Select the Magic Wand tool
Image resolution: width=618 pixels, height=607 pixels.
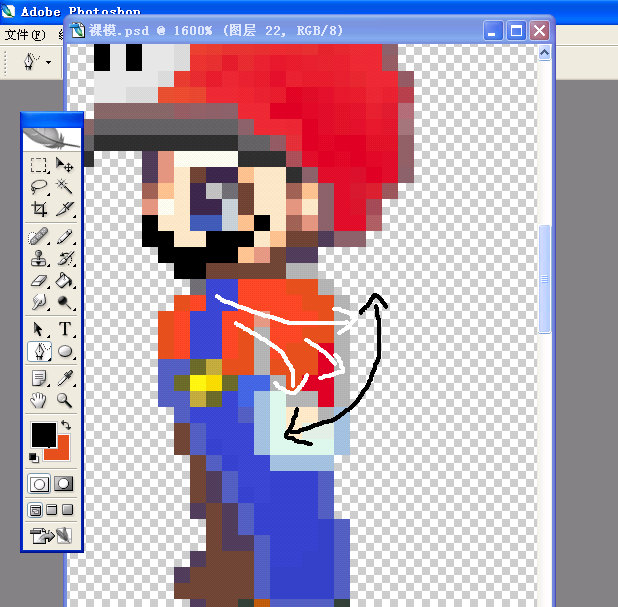[x=65, y=186]
